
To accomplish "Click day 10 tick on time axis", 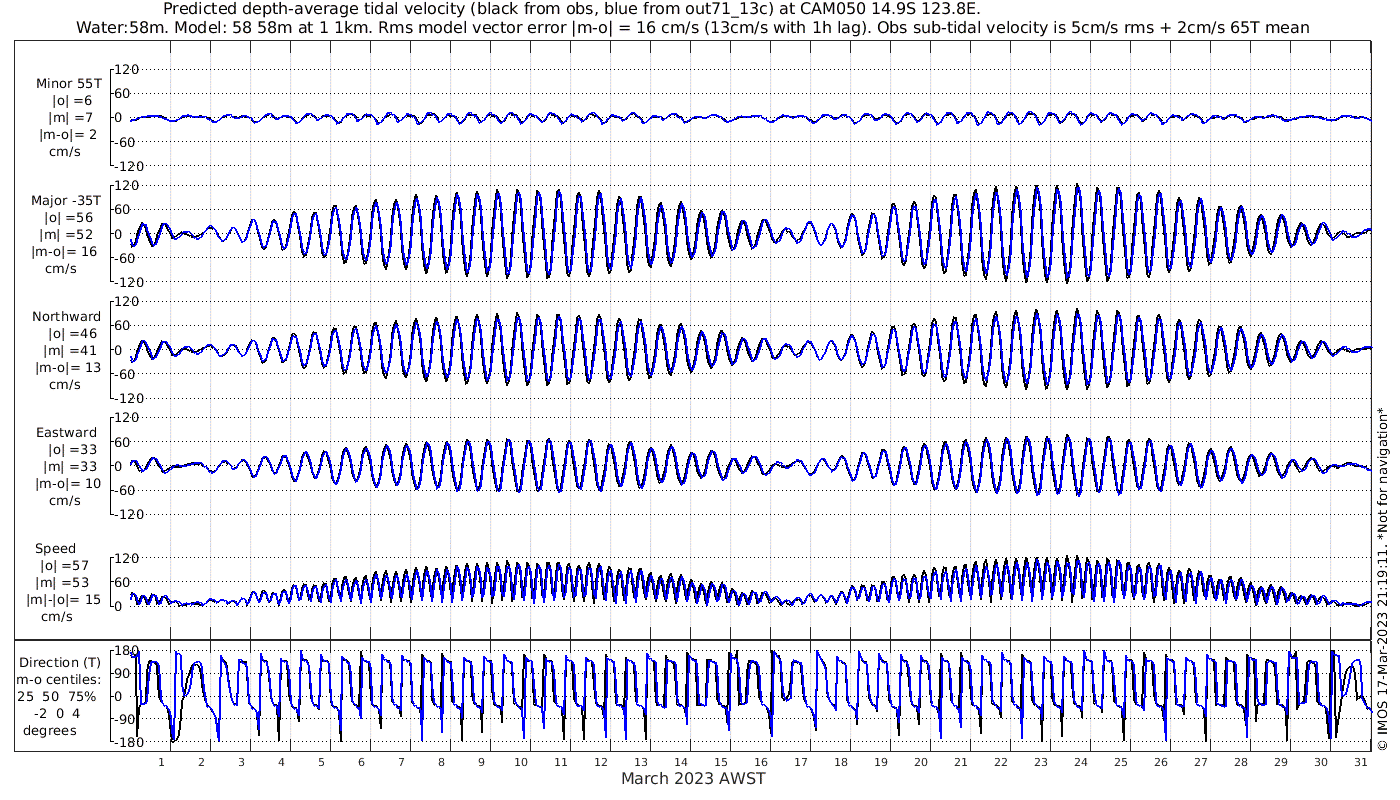I will click(521, 761).
